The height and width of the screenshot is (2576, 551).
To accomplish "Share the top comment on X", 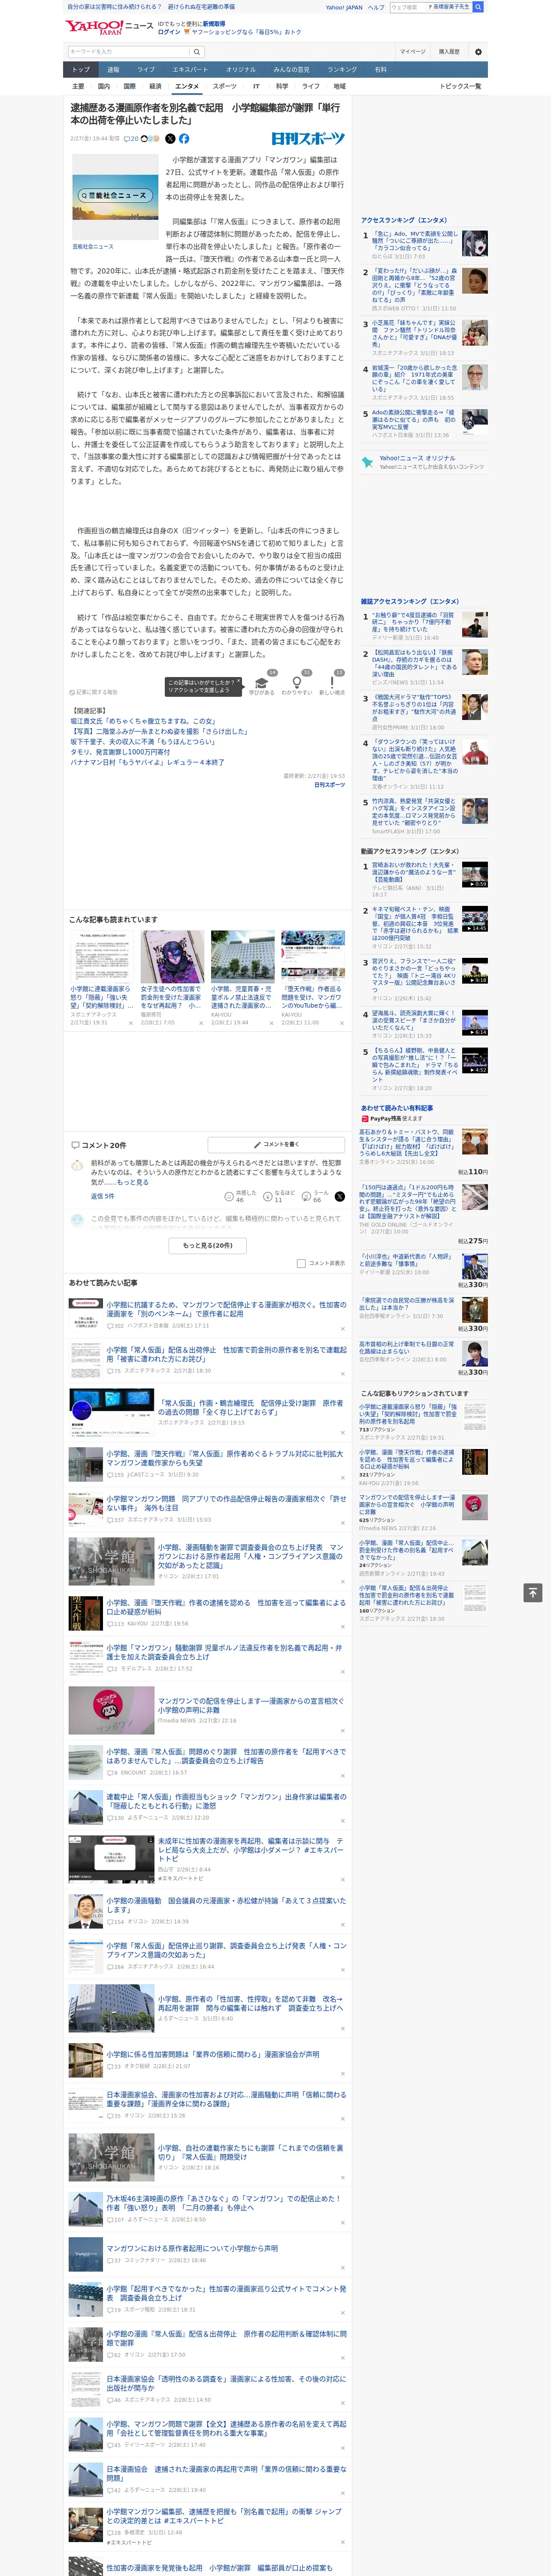I will coord(340,1196).
